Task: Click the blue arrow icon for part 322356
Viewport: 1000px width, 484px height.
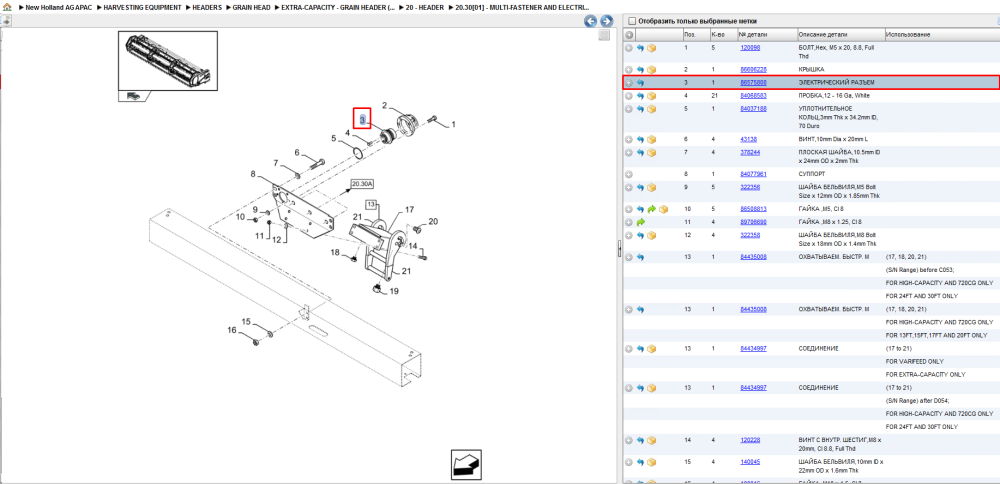Action: pyautogui.click(x=640, y=187)
